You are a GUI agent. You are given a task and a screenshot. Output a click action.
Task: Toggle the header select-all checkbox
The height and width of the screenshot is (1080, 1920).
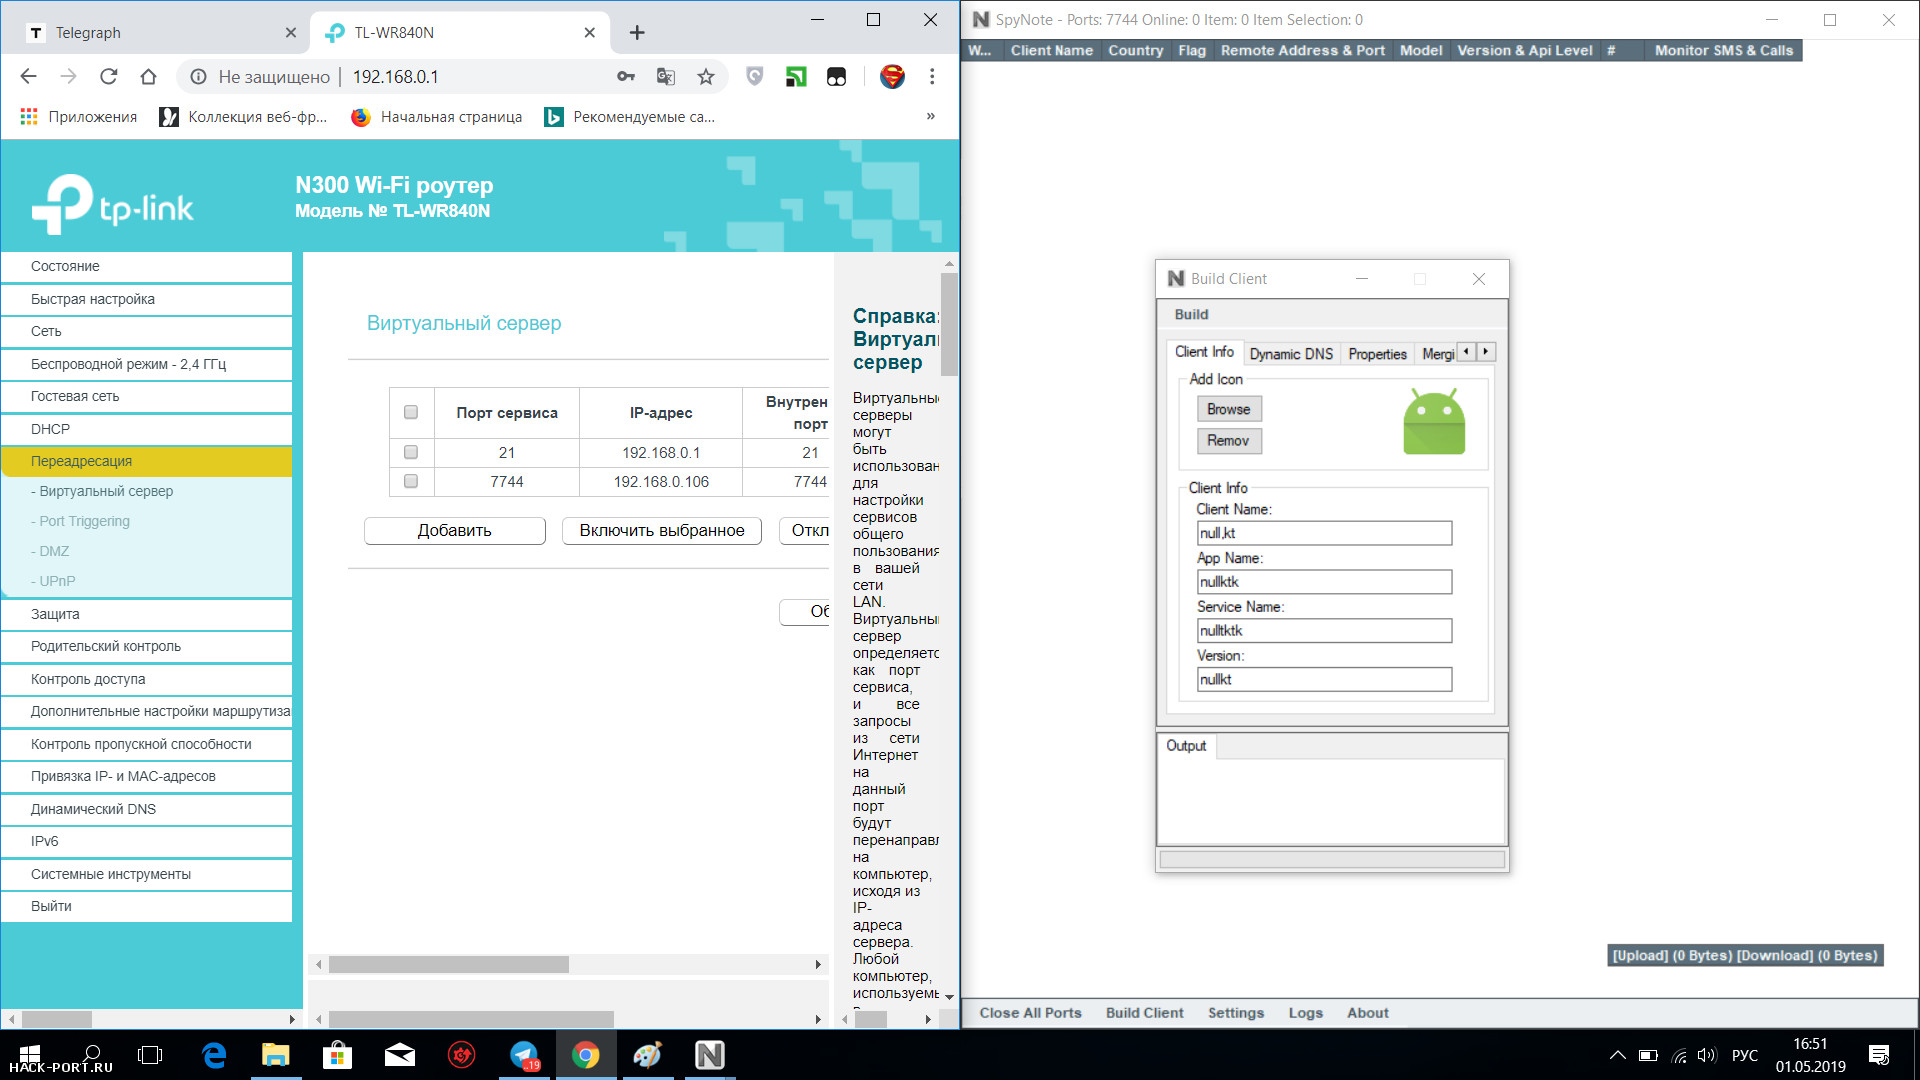tap(411, 412)
